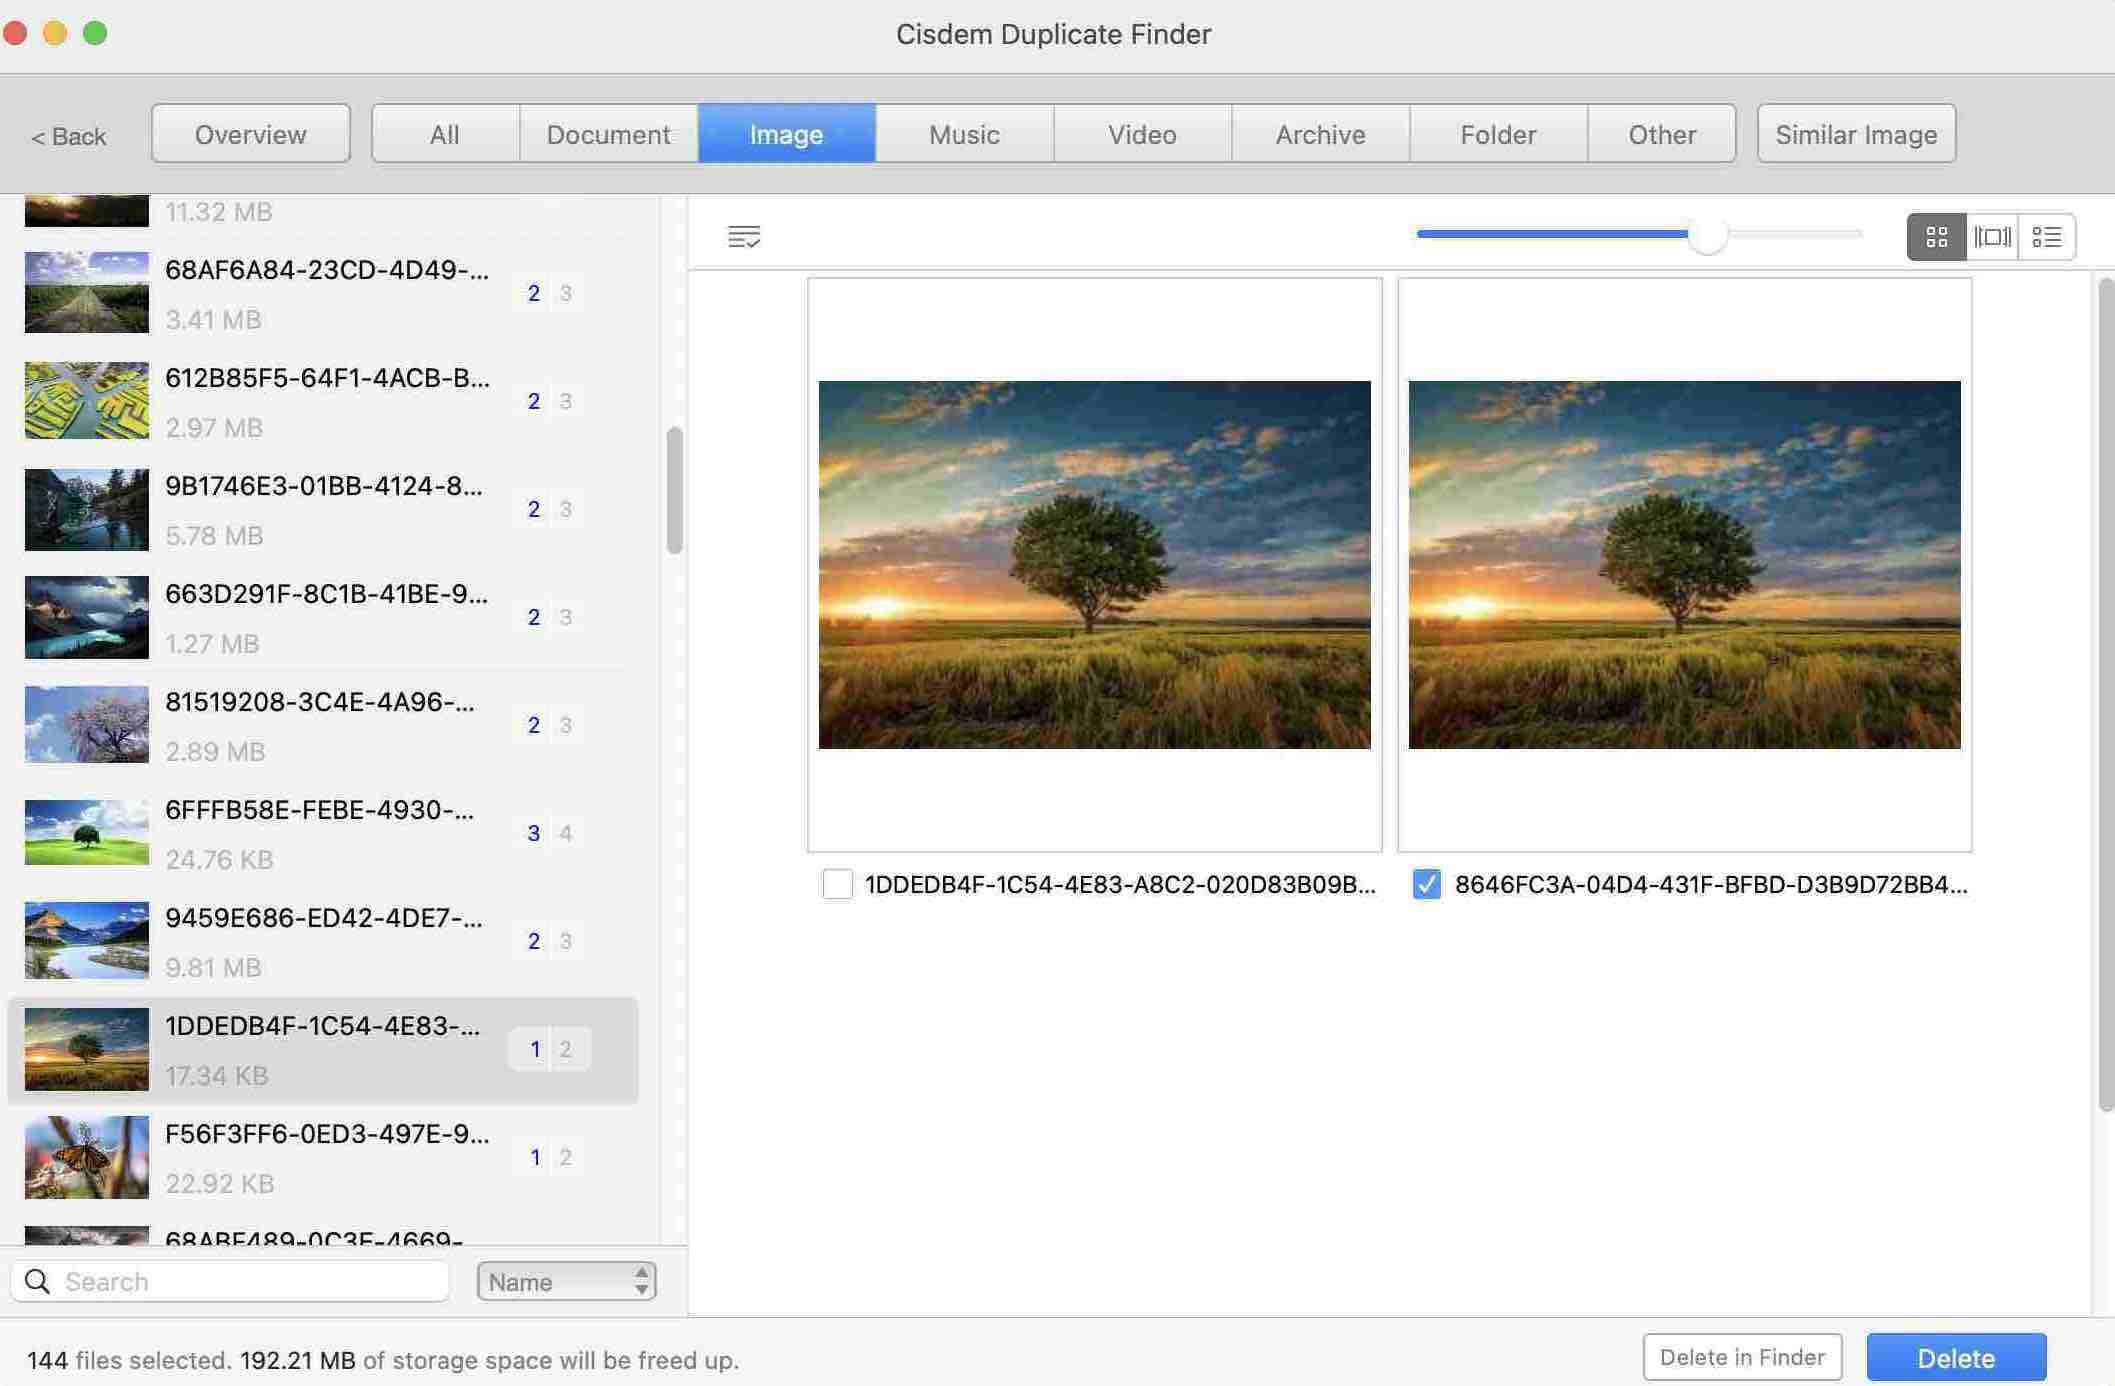This screenshot has width=2115, height=1386.
Task: Open the Music category view
Action: 965,131
